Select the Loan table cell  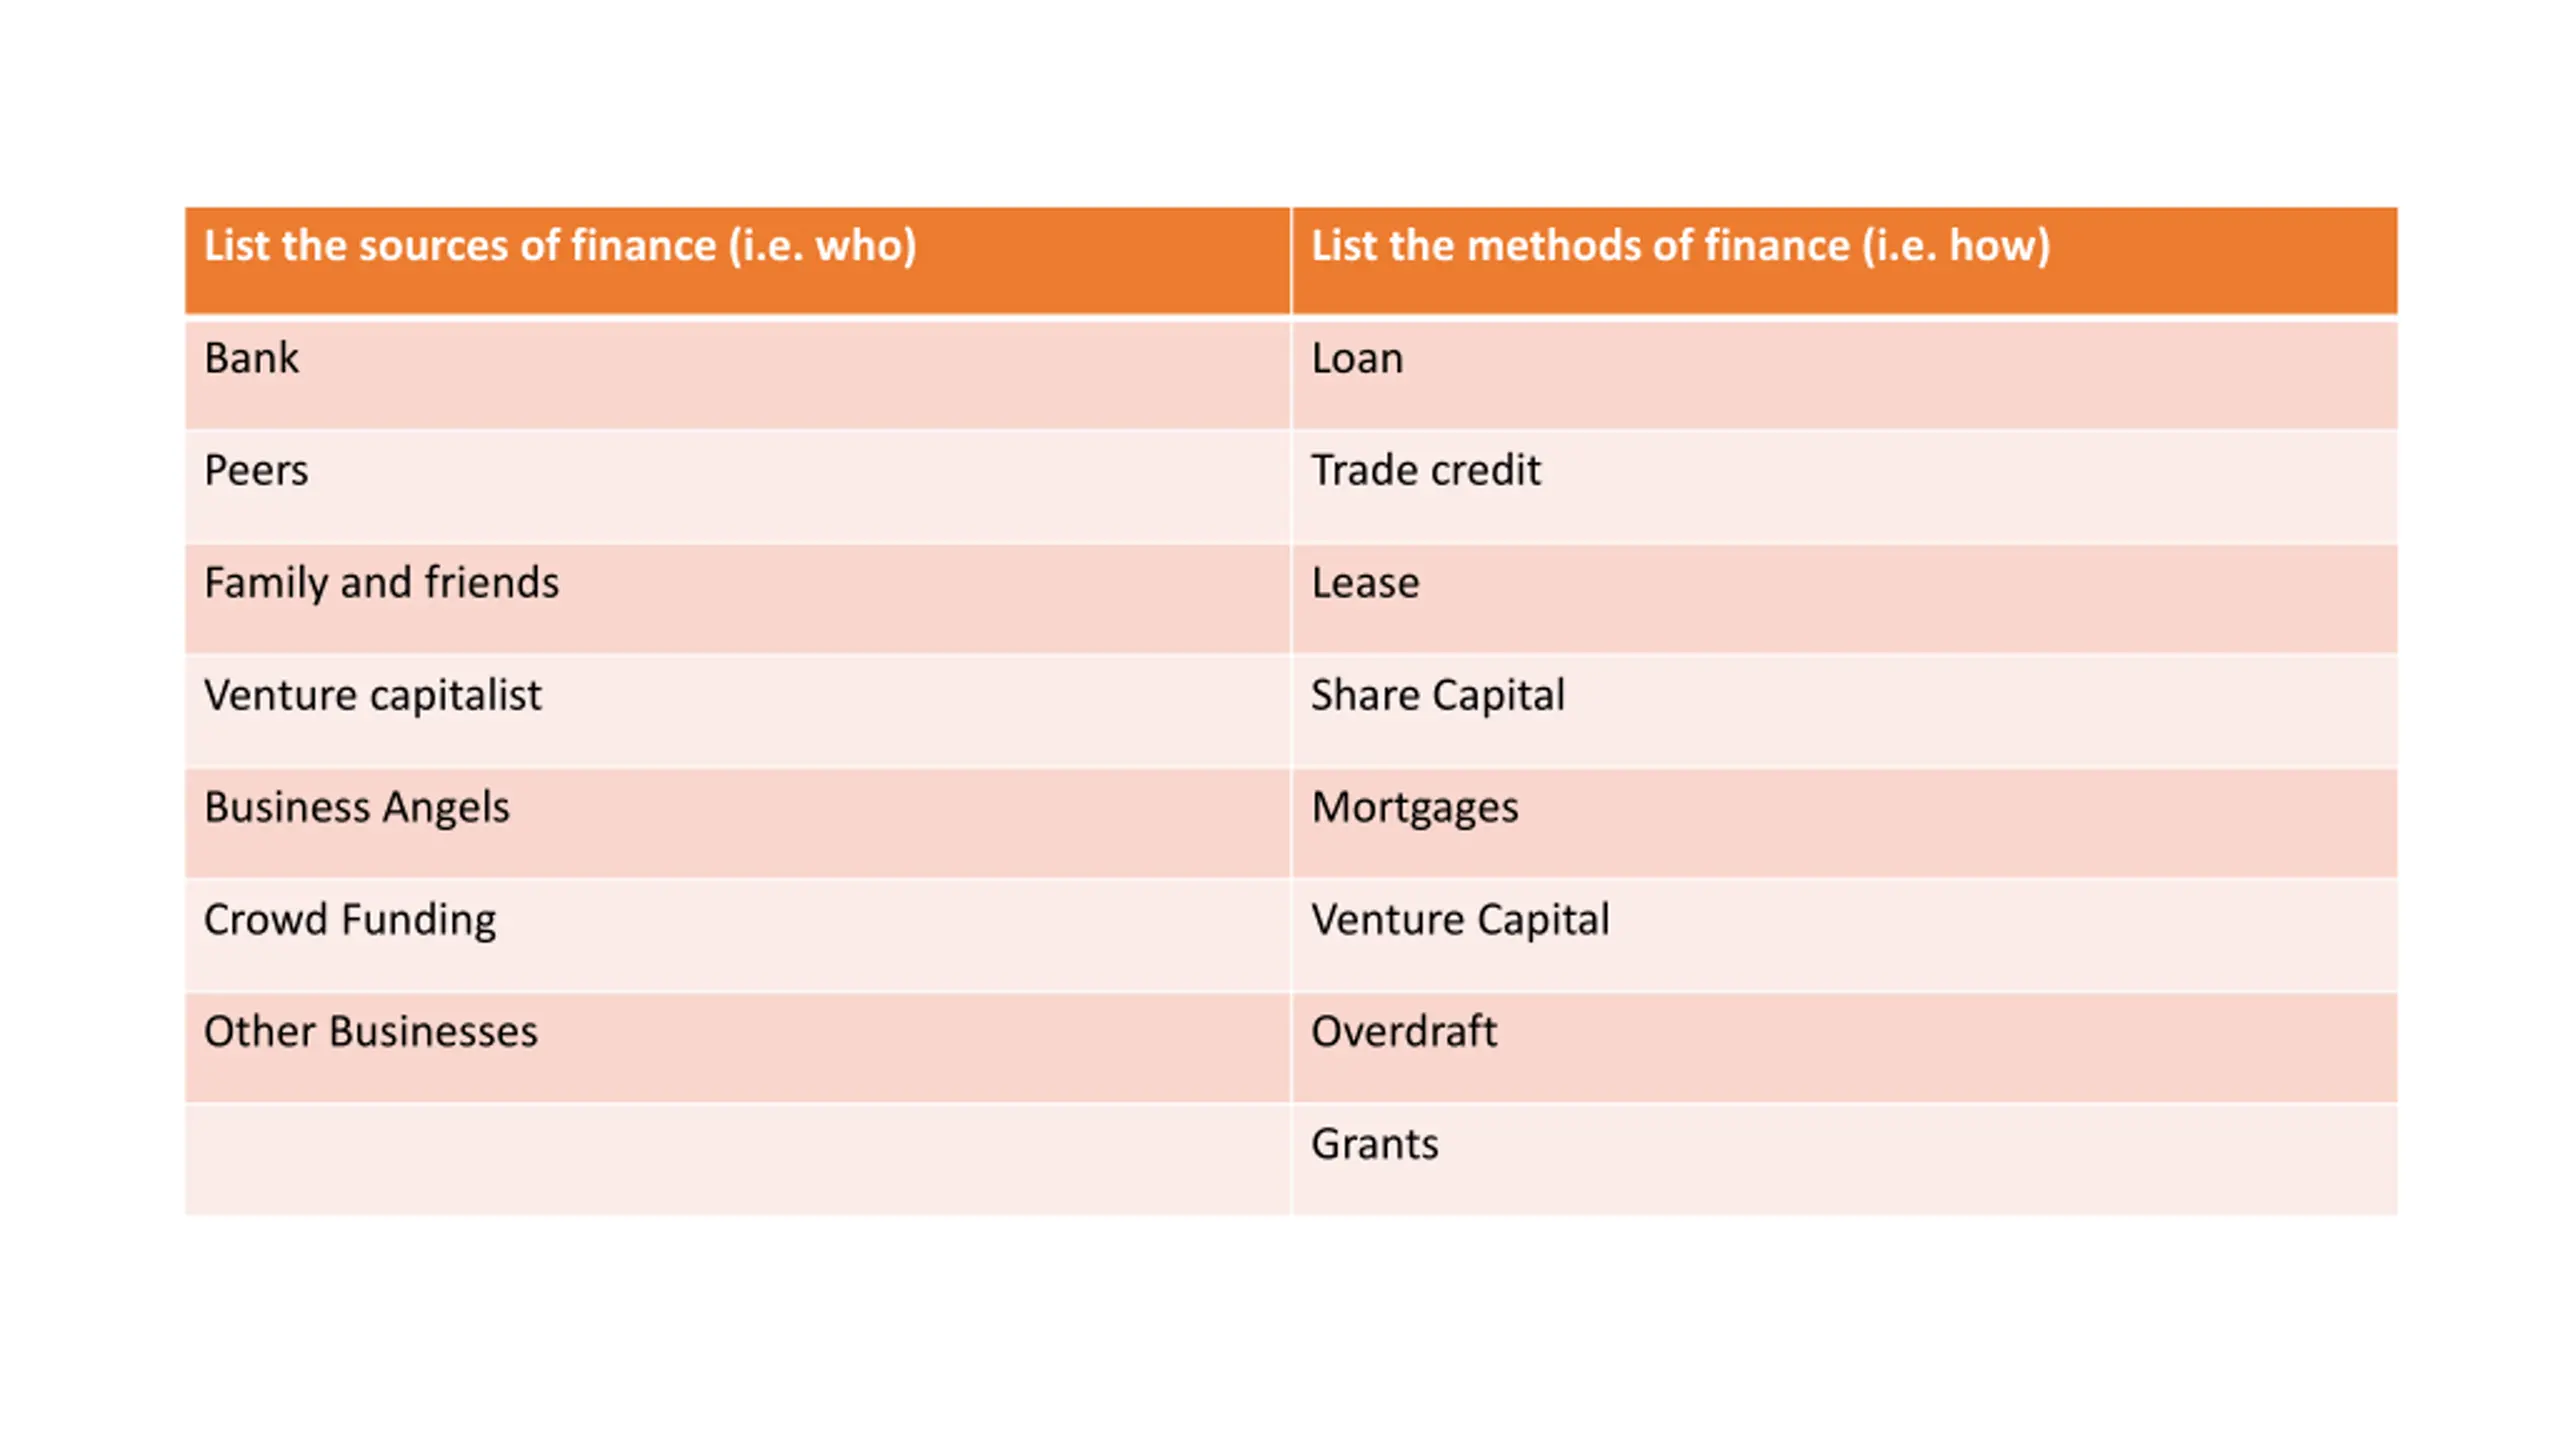[x=1844, y=374]
